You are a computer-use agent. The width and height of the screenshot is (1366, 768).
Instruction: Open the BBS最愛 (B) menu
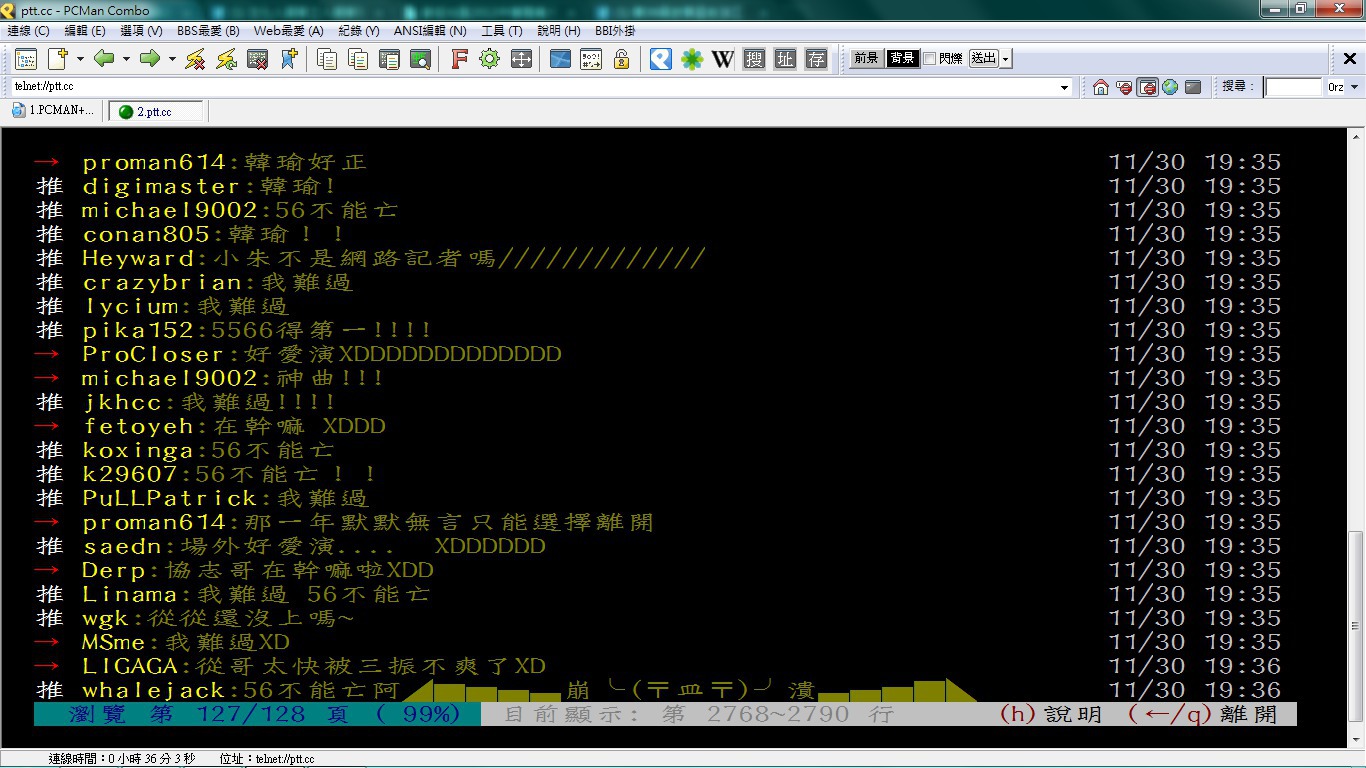tap(208, 31)
